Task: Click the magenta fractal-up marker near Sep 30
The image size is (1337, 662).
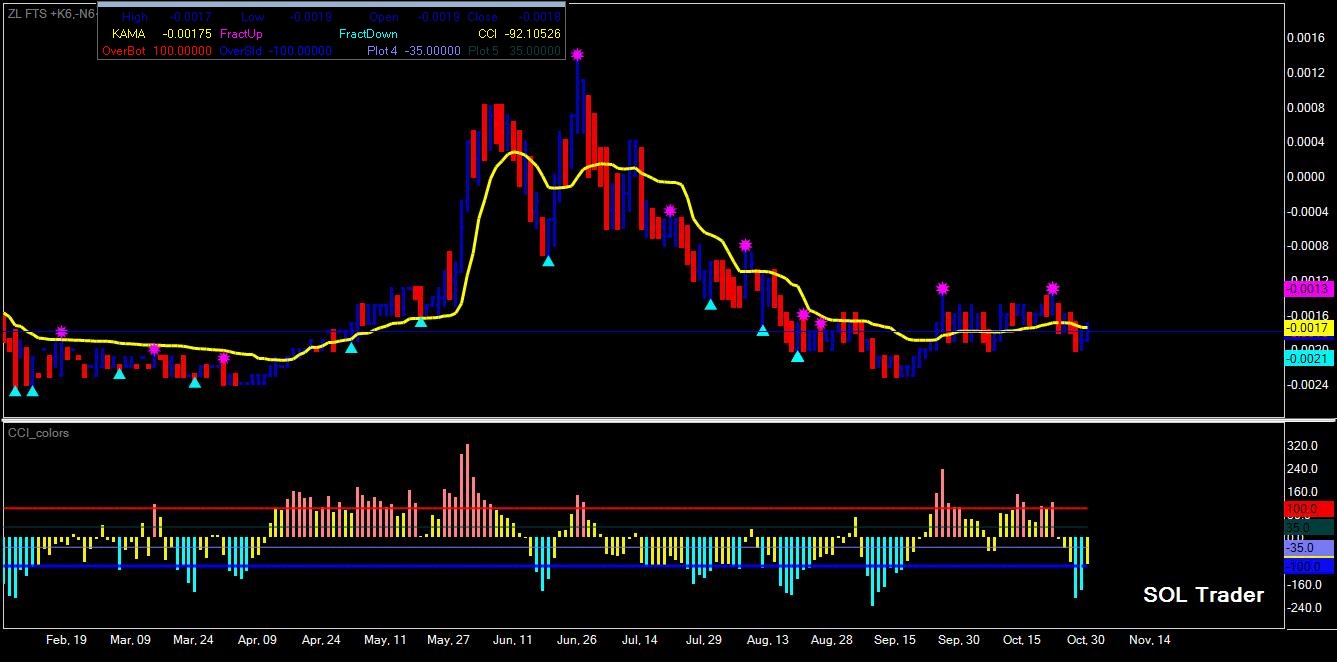Action: coord(942,289)
